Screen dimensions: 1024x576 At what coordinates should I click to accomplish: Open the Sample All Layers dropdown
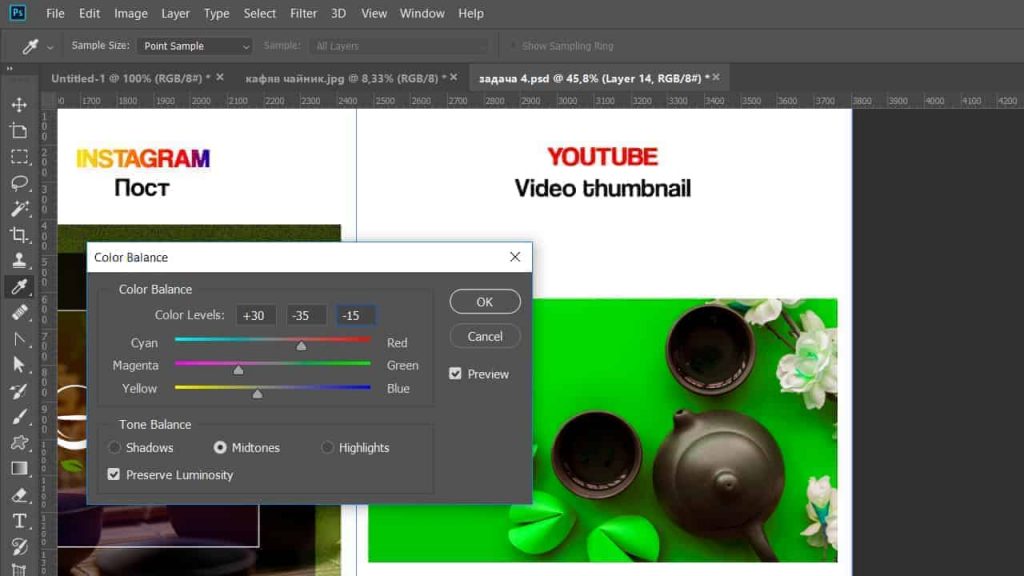[399, 46]
